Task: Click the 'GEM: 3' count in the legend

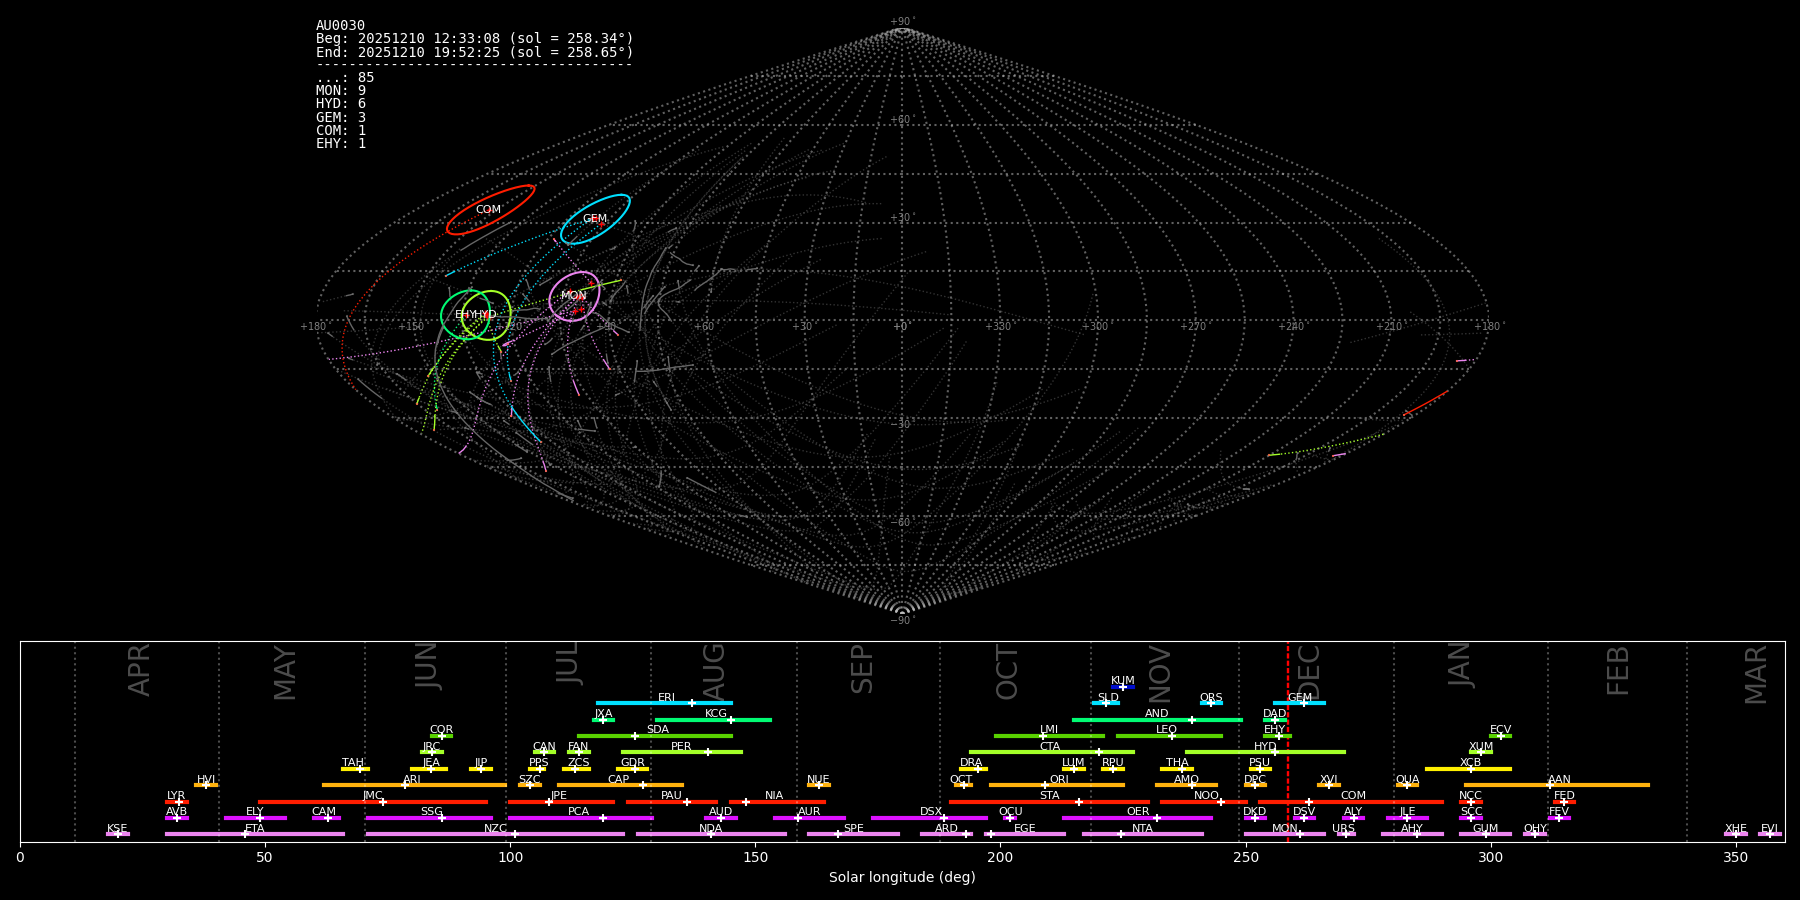Action: pyautogui.click(x=341, y=118)
